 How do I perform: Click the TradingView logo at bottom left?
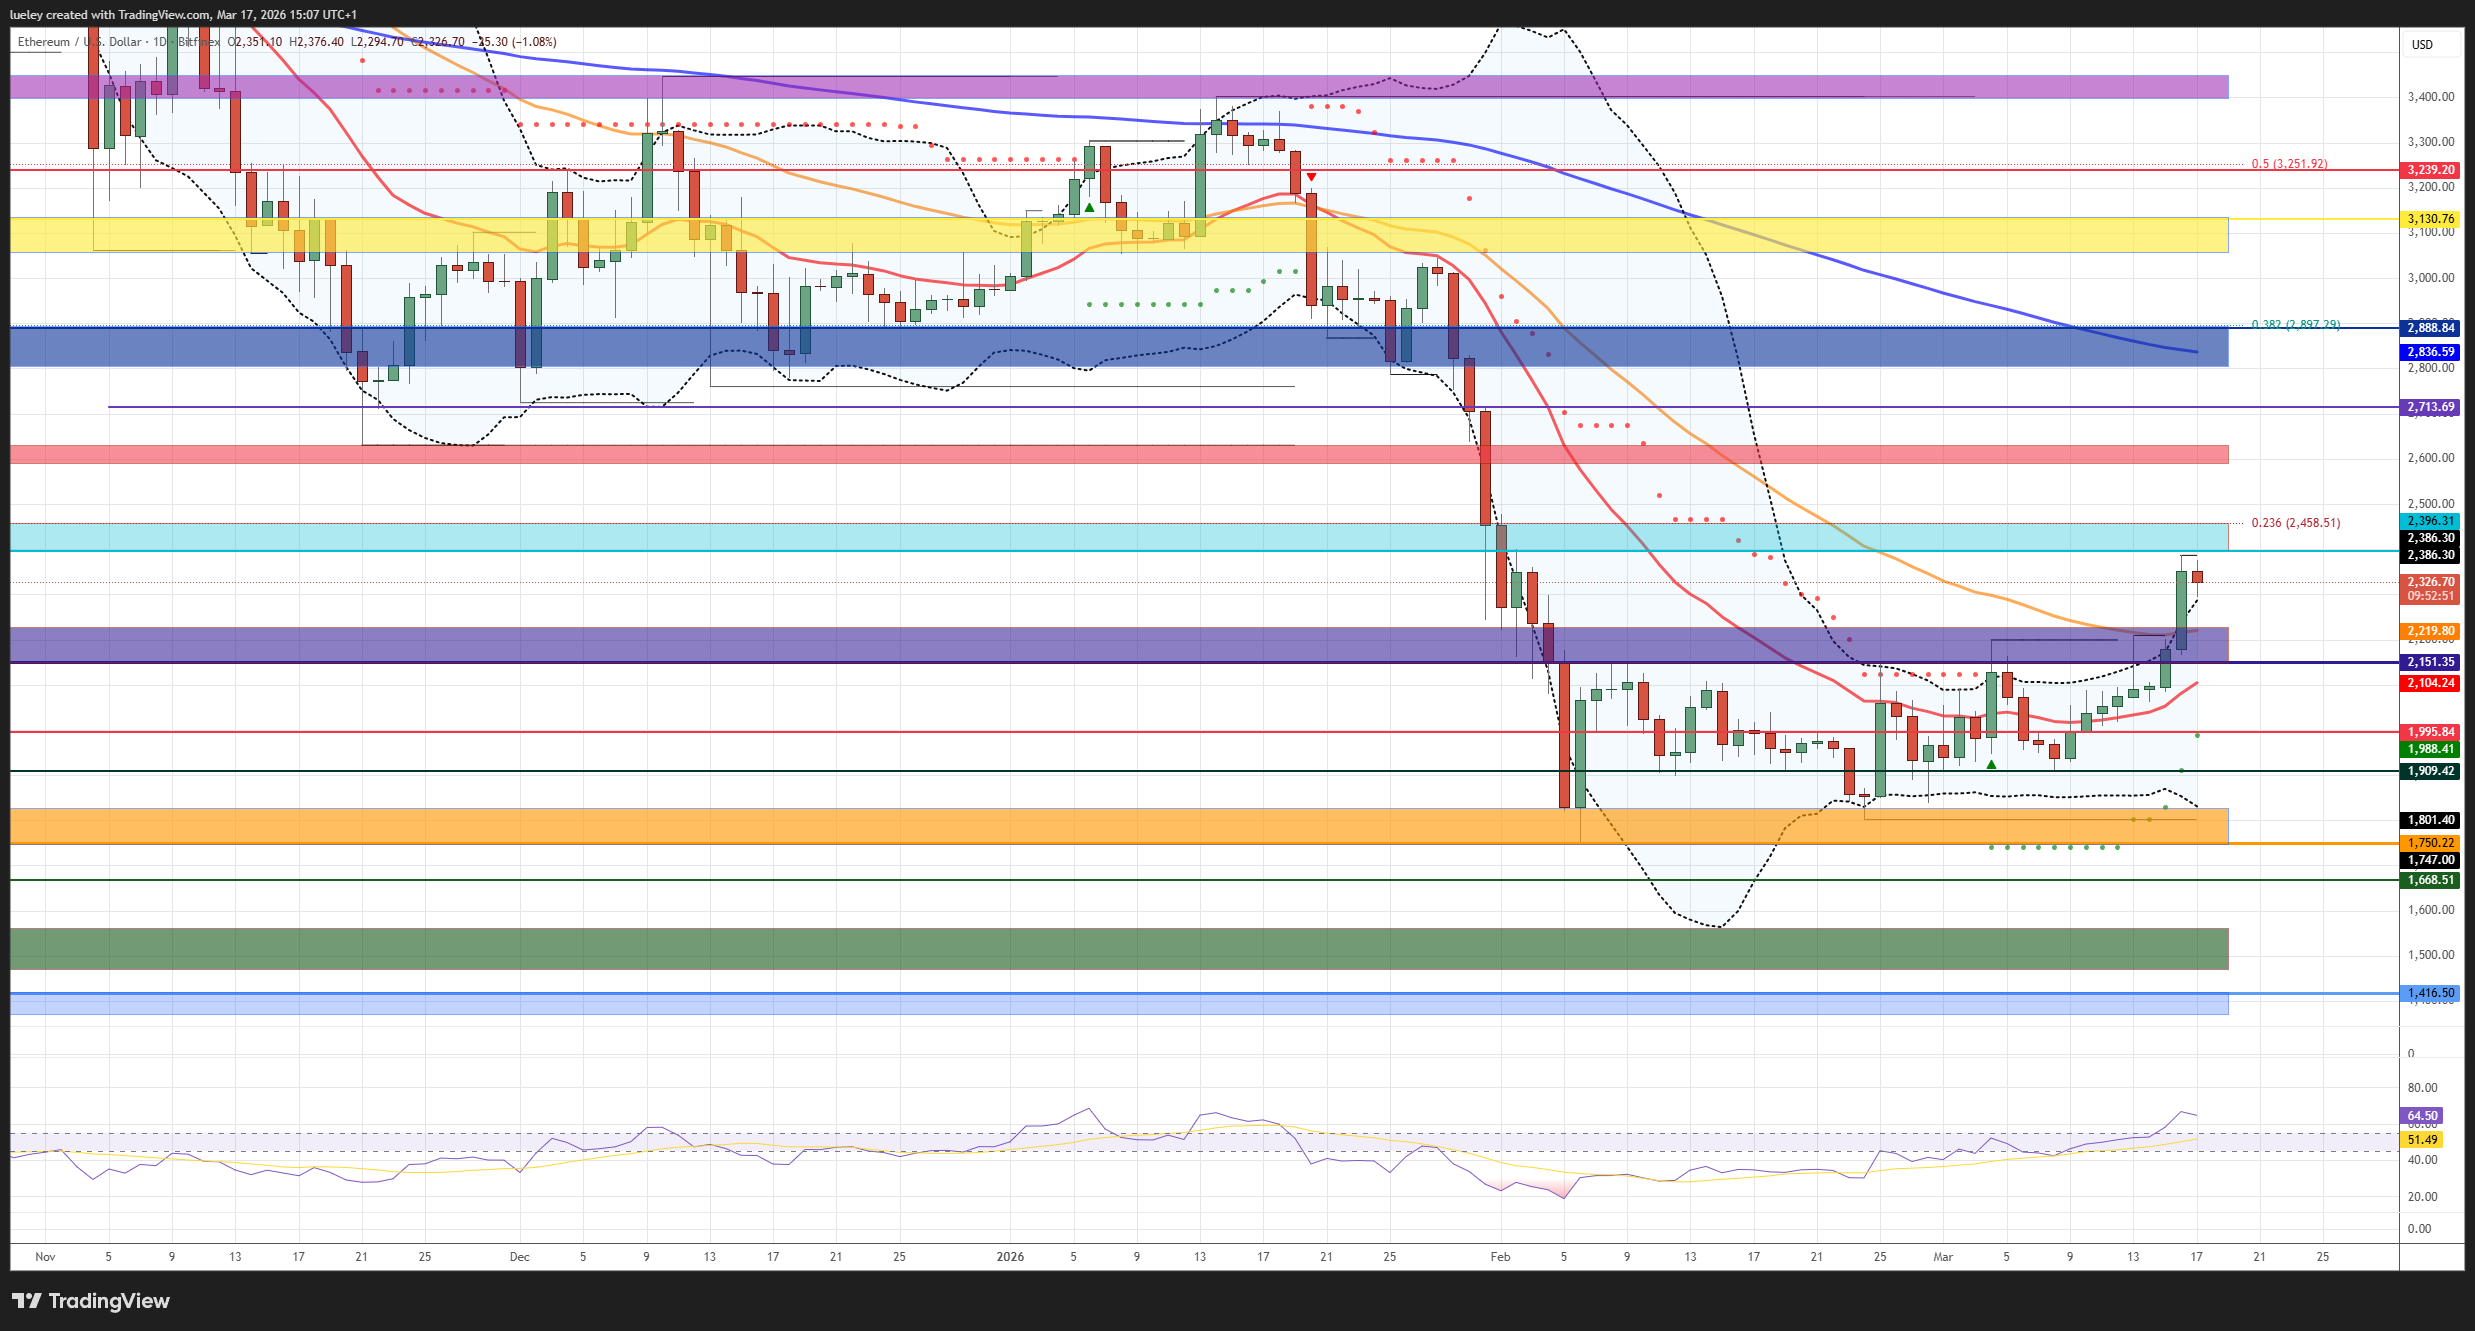tap(91, 1301)
